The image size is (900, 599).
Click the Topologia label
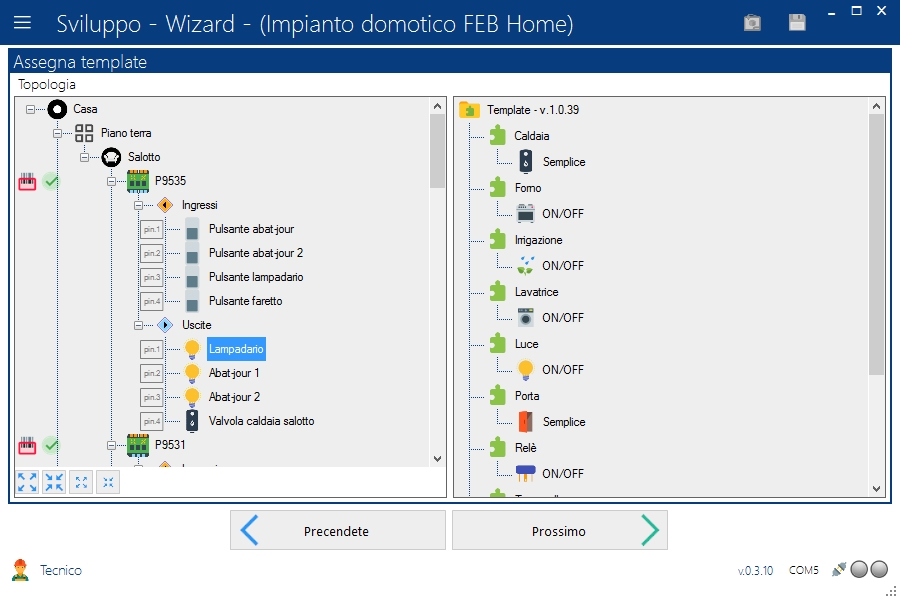46,84
